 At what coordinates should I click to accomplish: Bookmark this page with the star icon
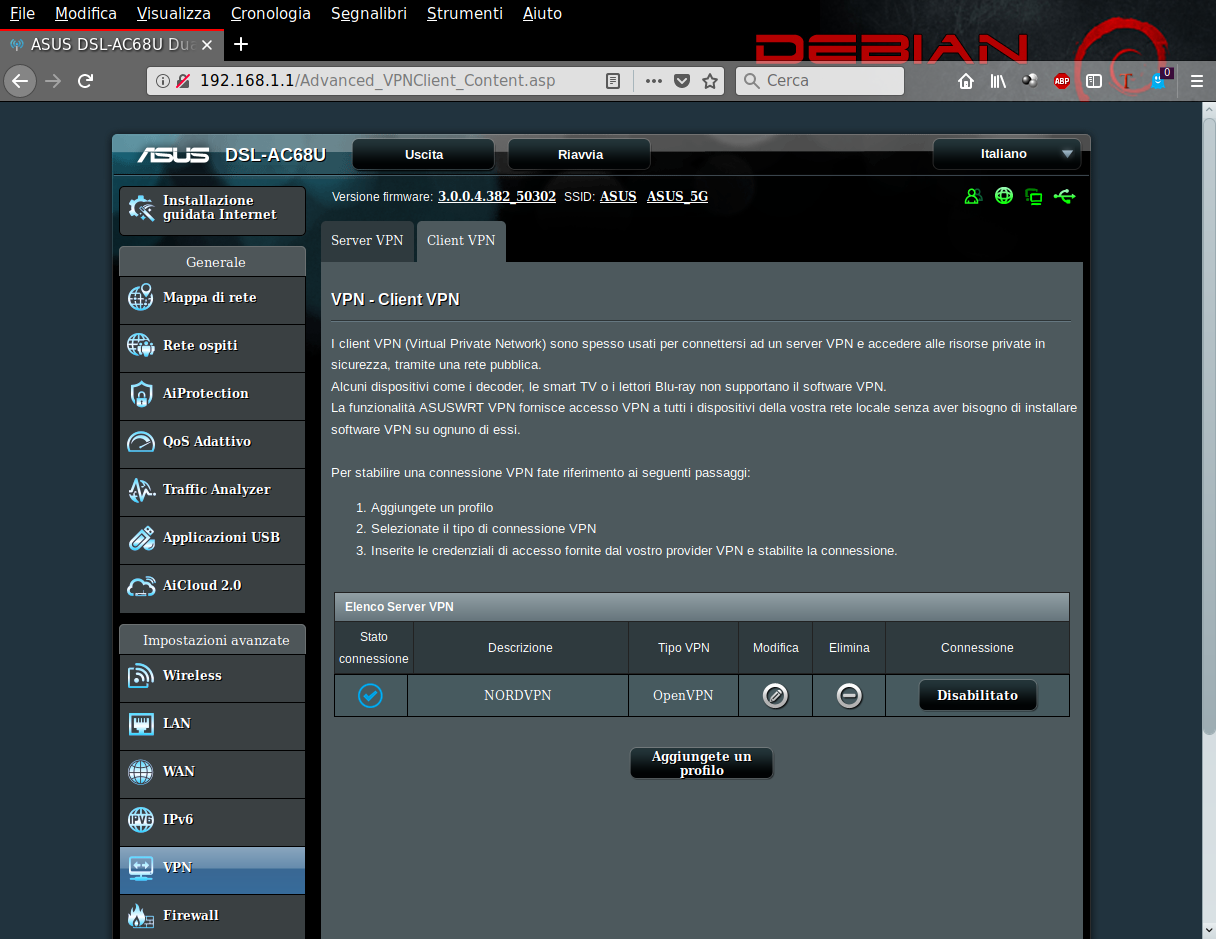coord(710,81)
